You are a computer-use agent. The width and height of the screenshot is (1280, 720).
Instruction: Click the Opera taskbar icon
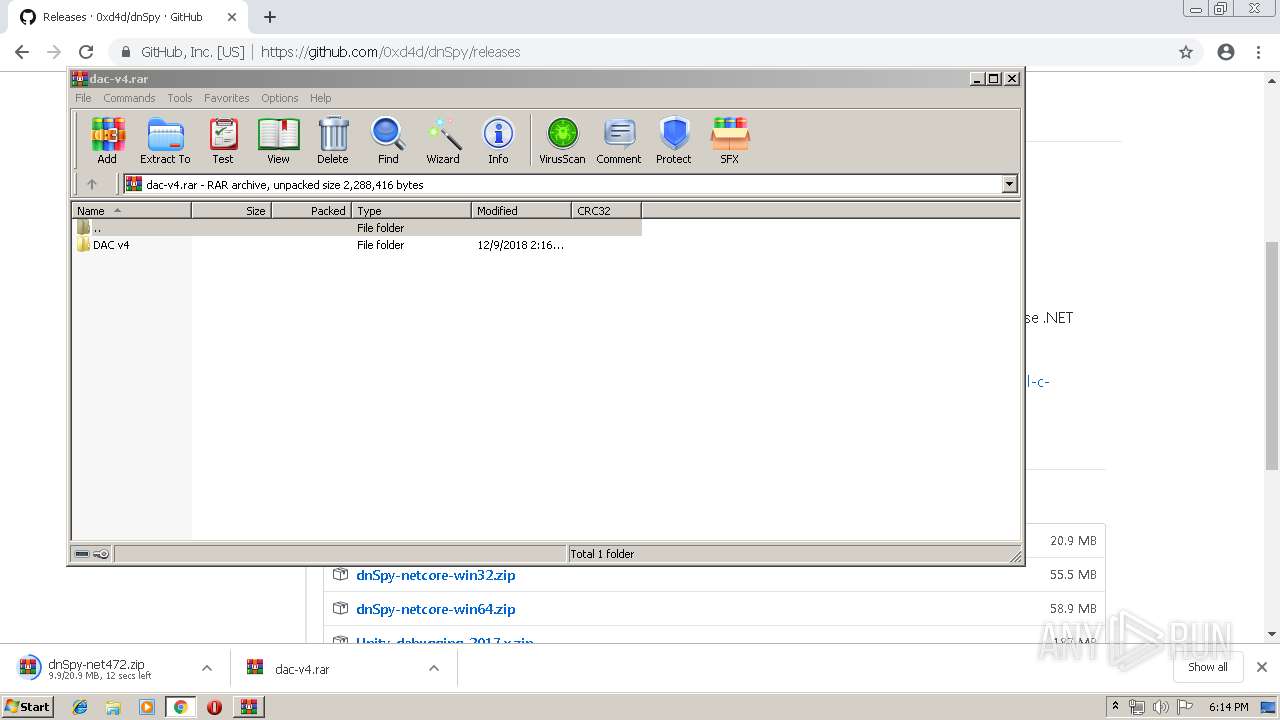click(x=214, y=706)
